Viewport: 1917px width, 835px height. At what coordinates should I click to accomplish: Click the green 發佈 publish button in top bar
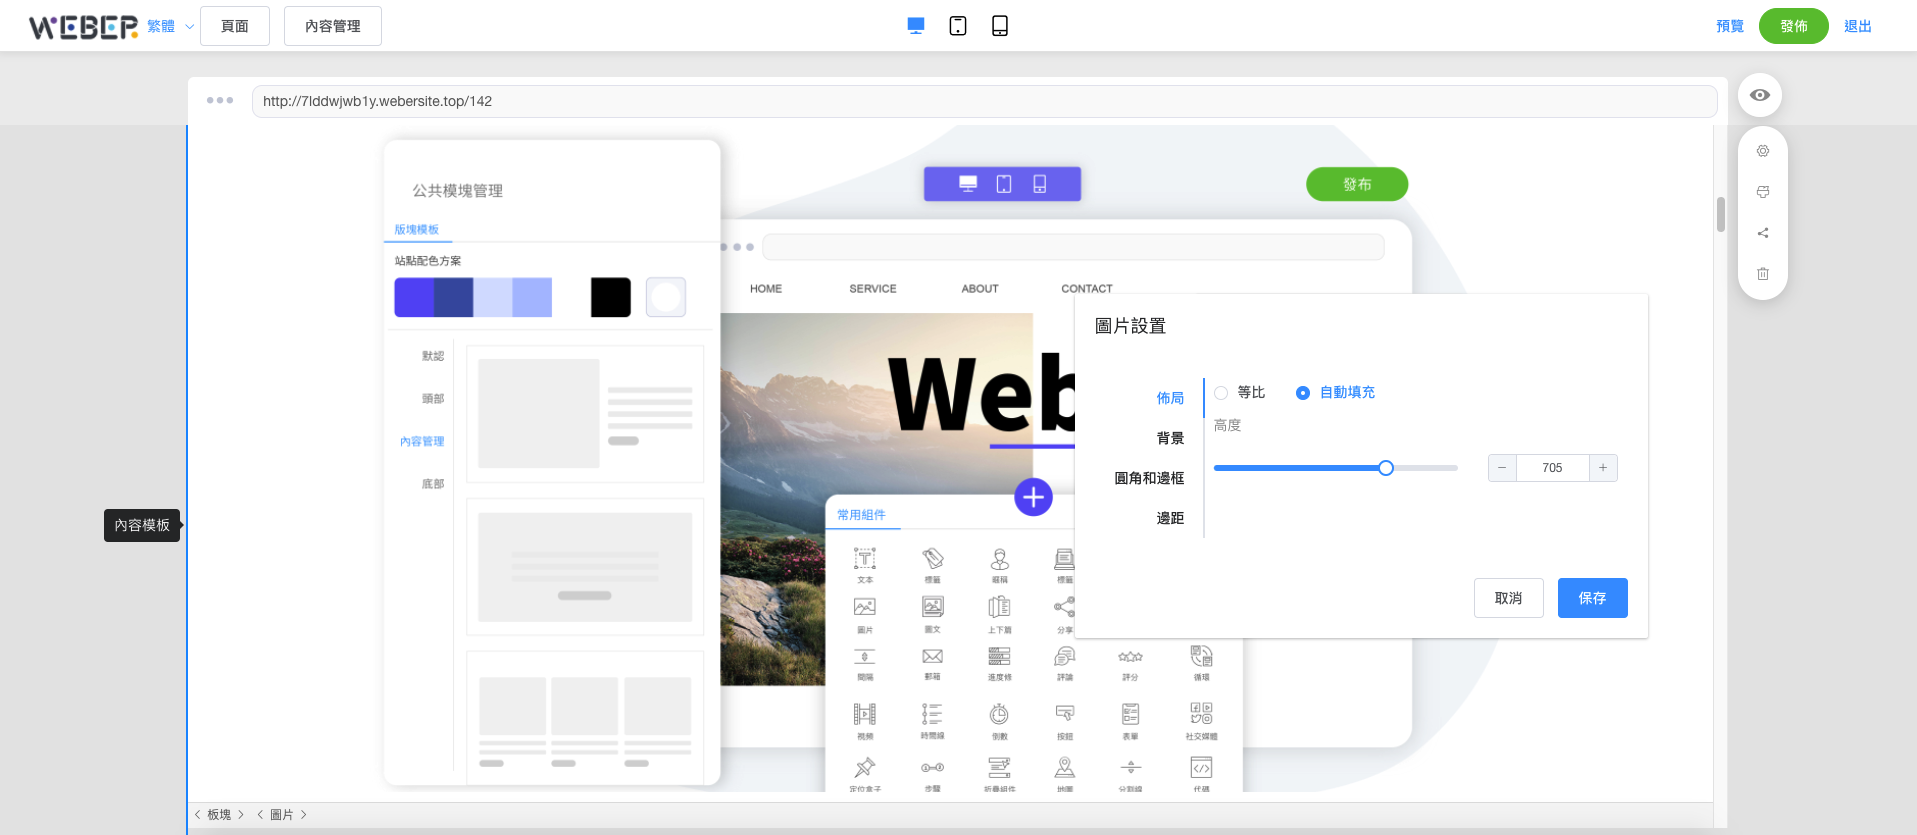coord(1794,26)
